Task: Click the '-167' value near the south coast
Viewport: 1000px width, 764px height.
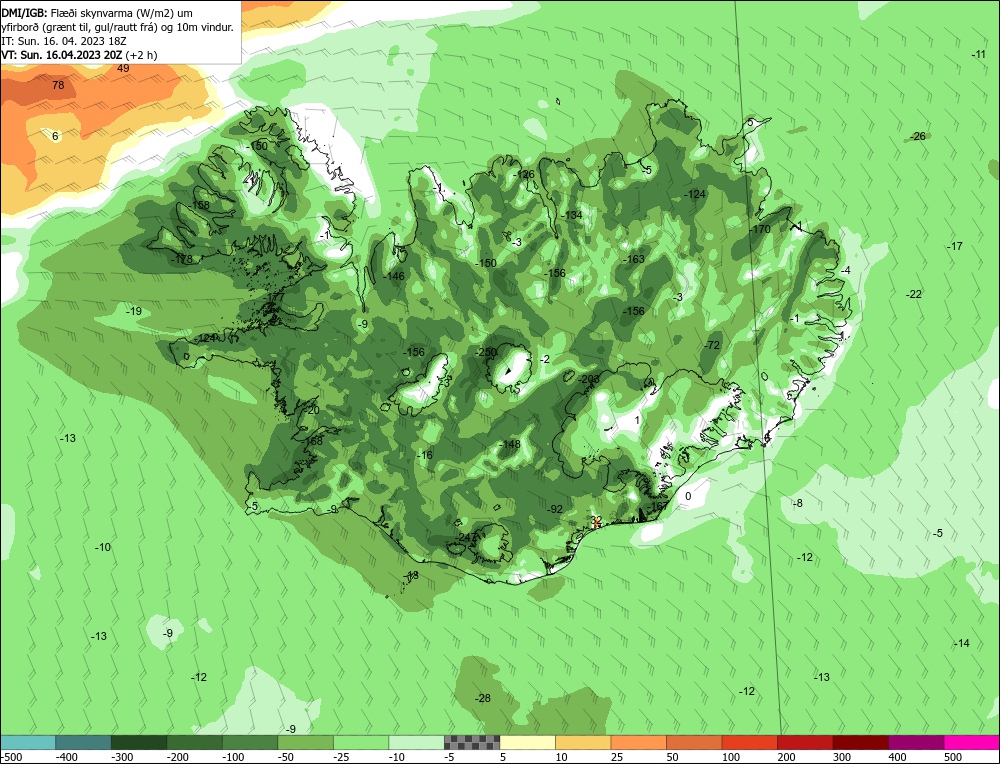Action: 658,506
